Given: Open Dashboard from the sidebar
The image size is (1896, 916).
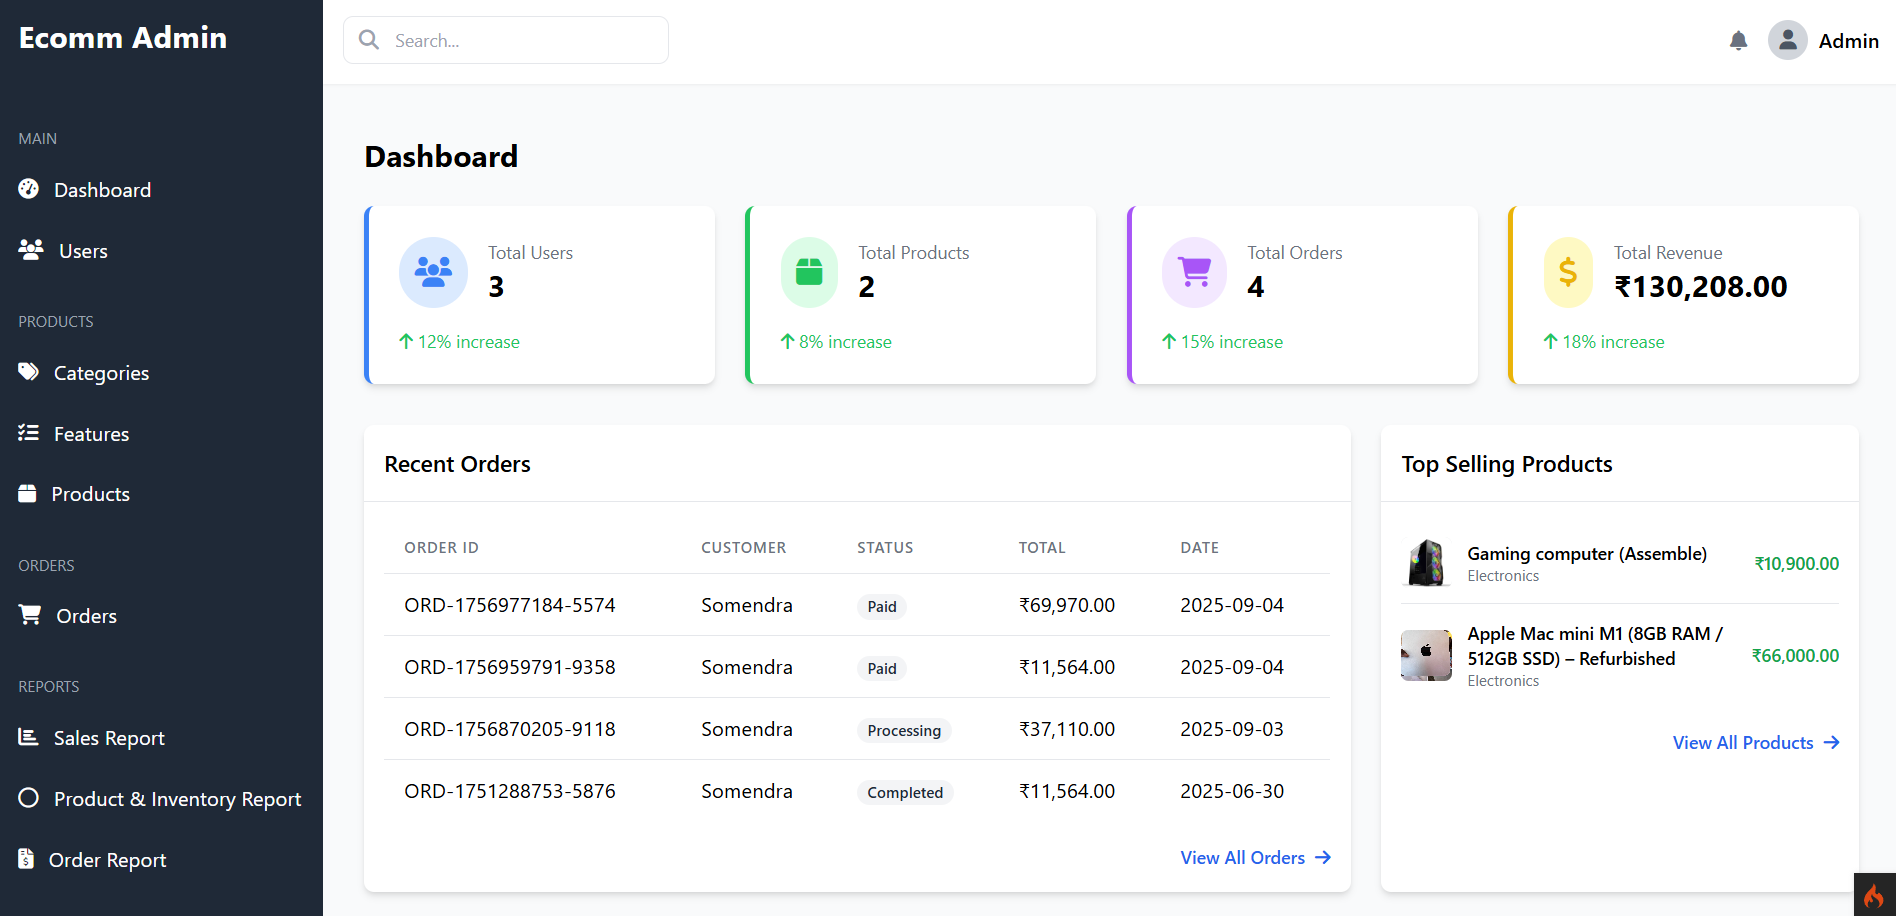Looking at the screenshot, I should tap(102, 190).
